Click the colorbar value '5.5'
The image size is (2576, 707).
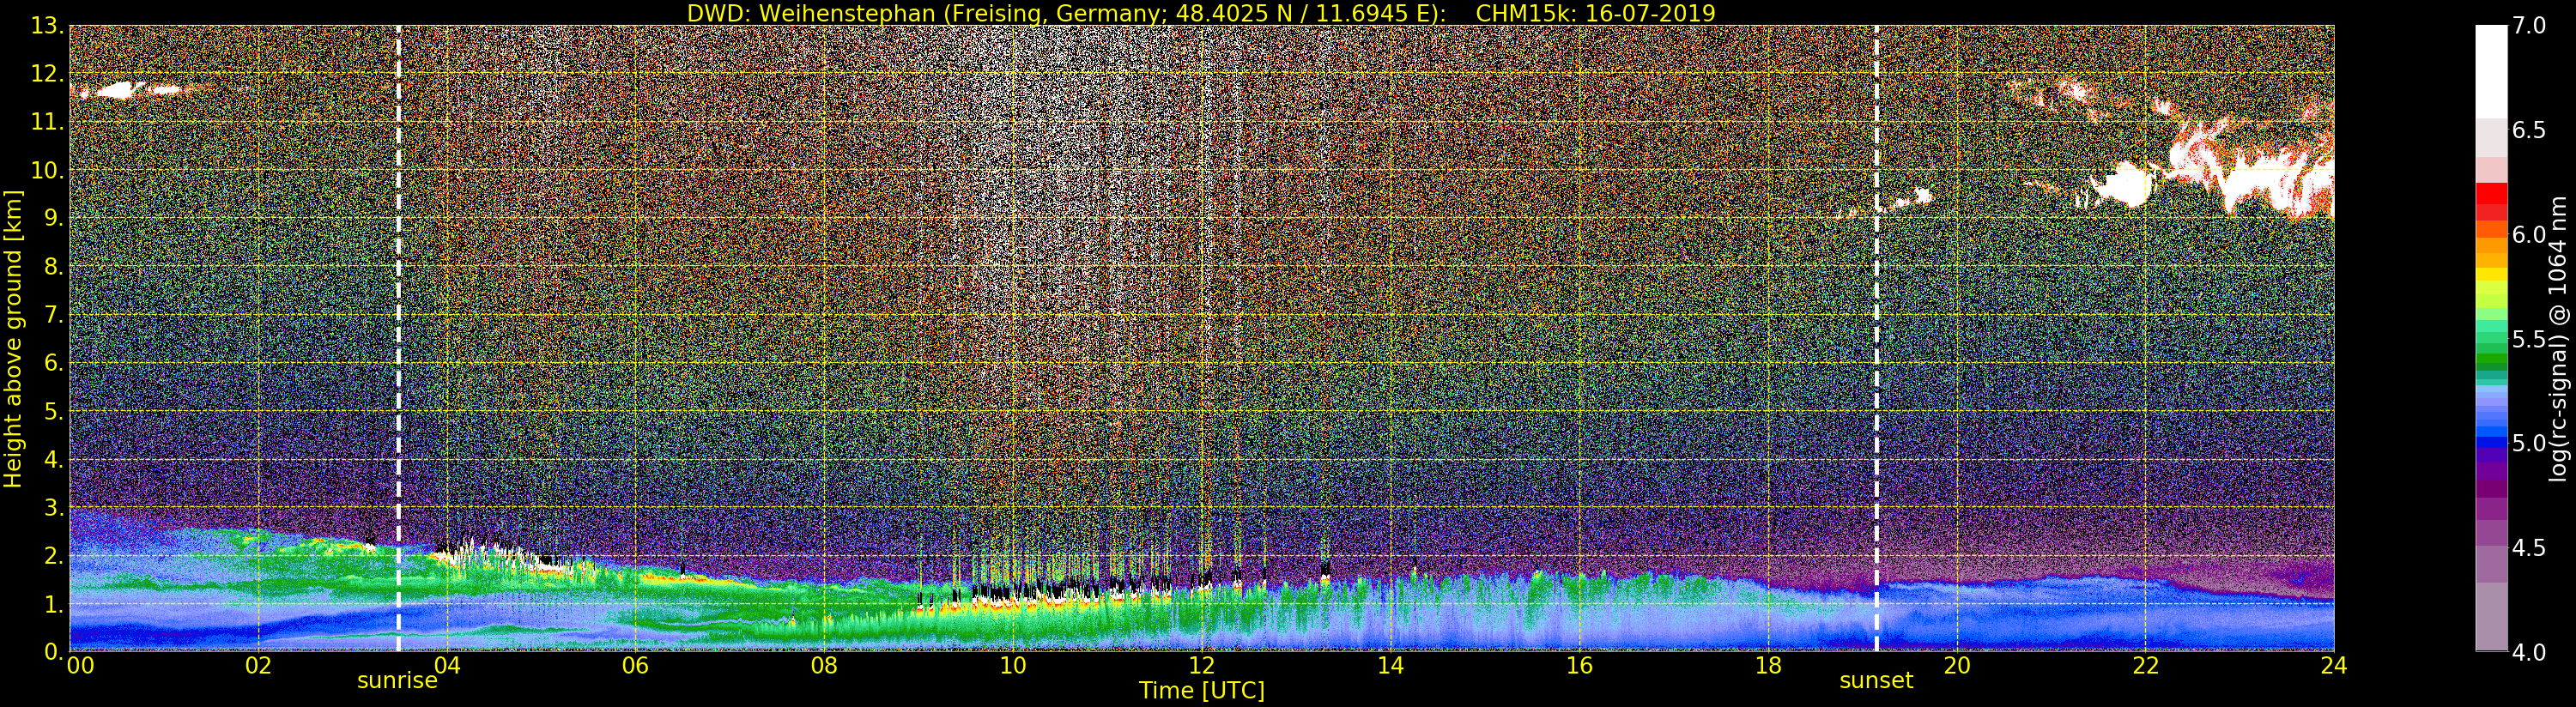point(2529,339)
